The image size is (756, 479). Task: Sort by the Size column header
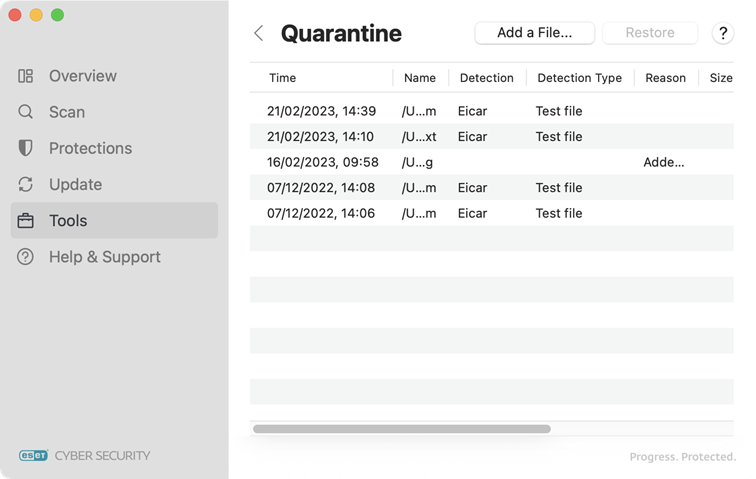[x=721, y=78]
